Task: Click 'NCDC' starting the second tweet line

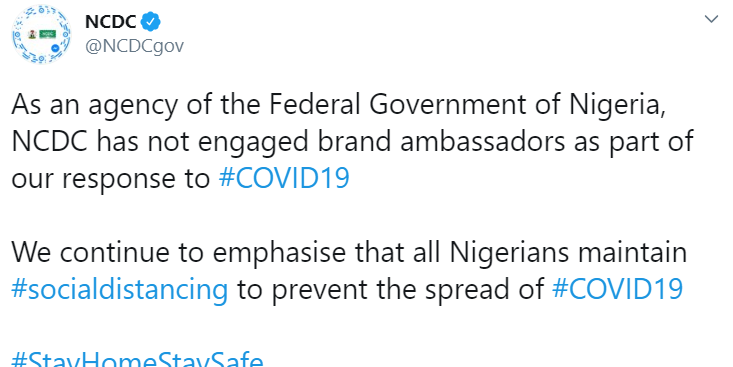Action: pos(50,142)
